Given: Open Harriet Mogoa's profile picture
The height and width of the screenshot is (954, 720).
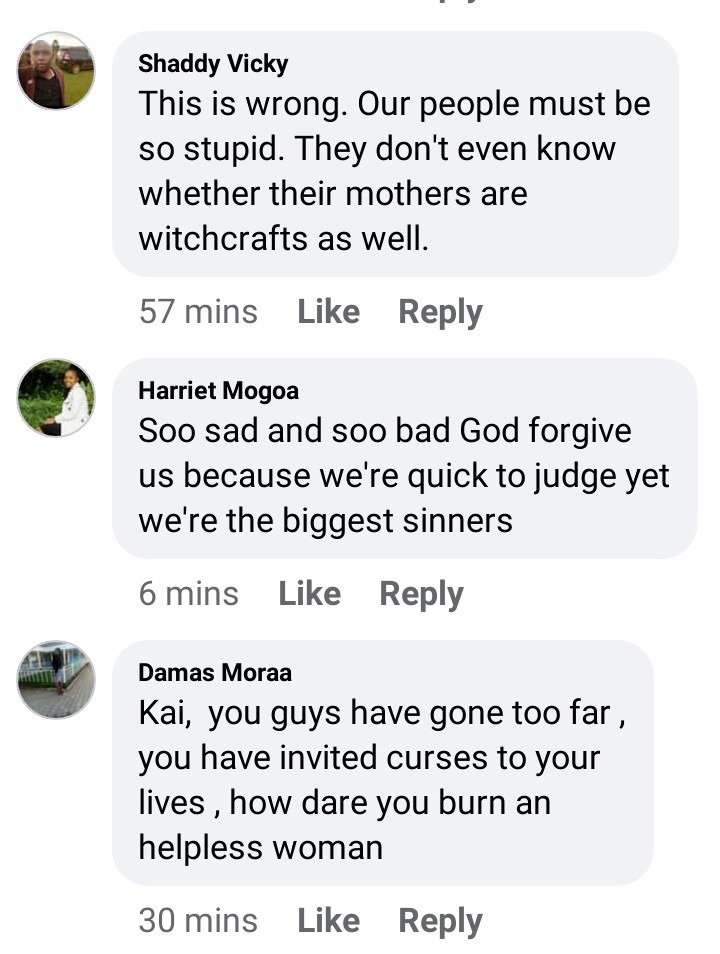Looking at the screenshot, I should click(56, 398).
